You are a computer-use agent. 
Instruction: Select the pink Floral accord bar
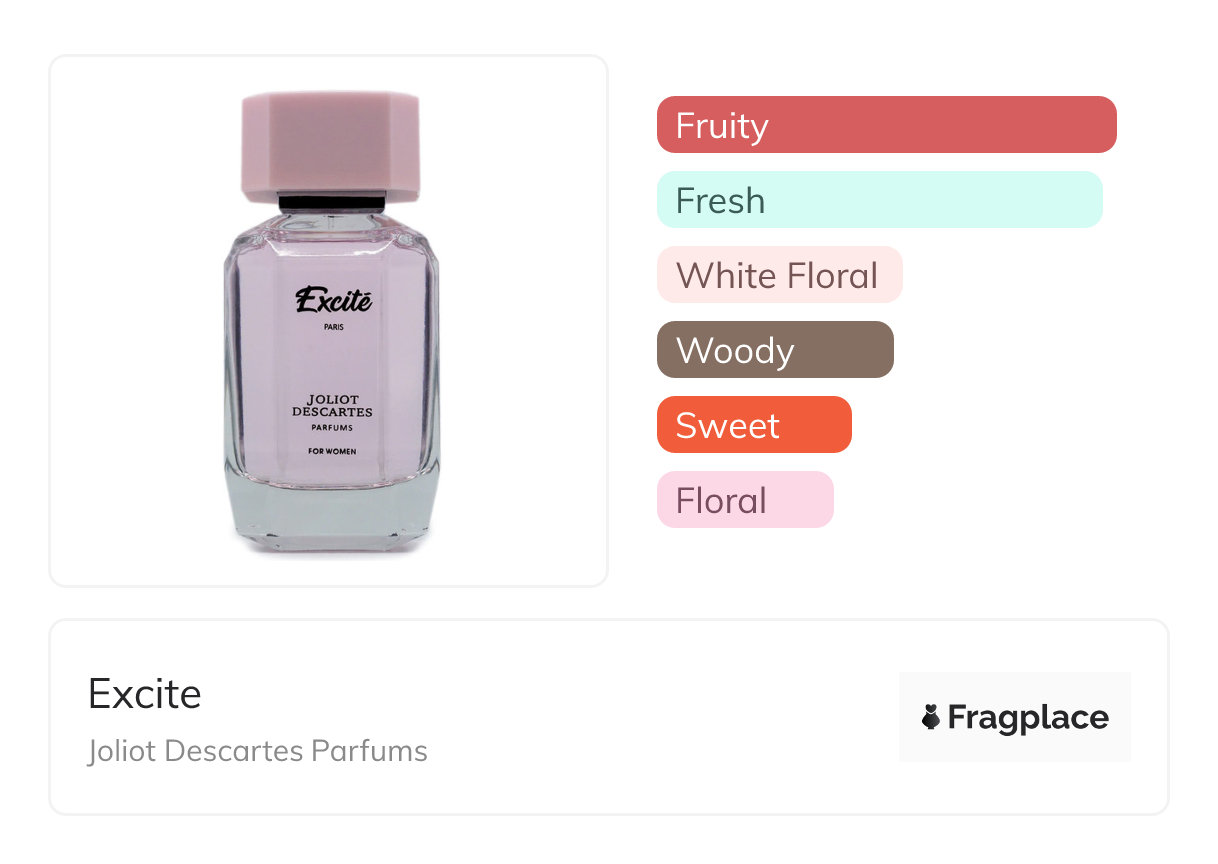[x=744, y=500]
